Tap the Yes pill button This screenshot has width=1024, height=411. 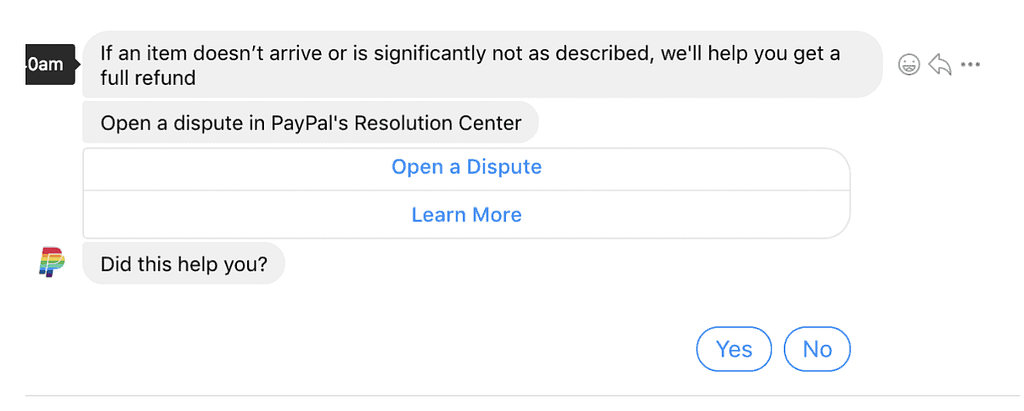click(x=734, y=349)
